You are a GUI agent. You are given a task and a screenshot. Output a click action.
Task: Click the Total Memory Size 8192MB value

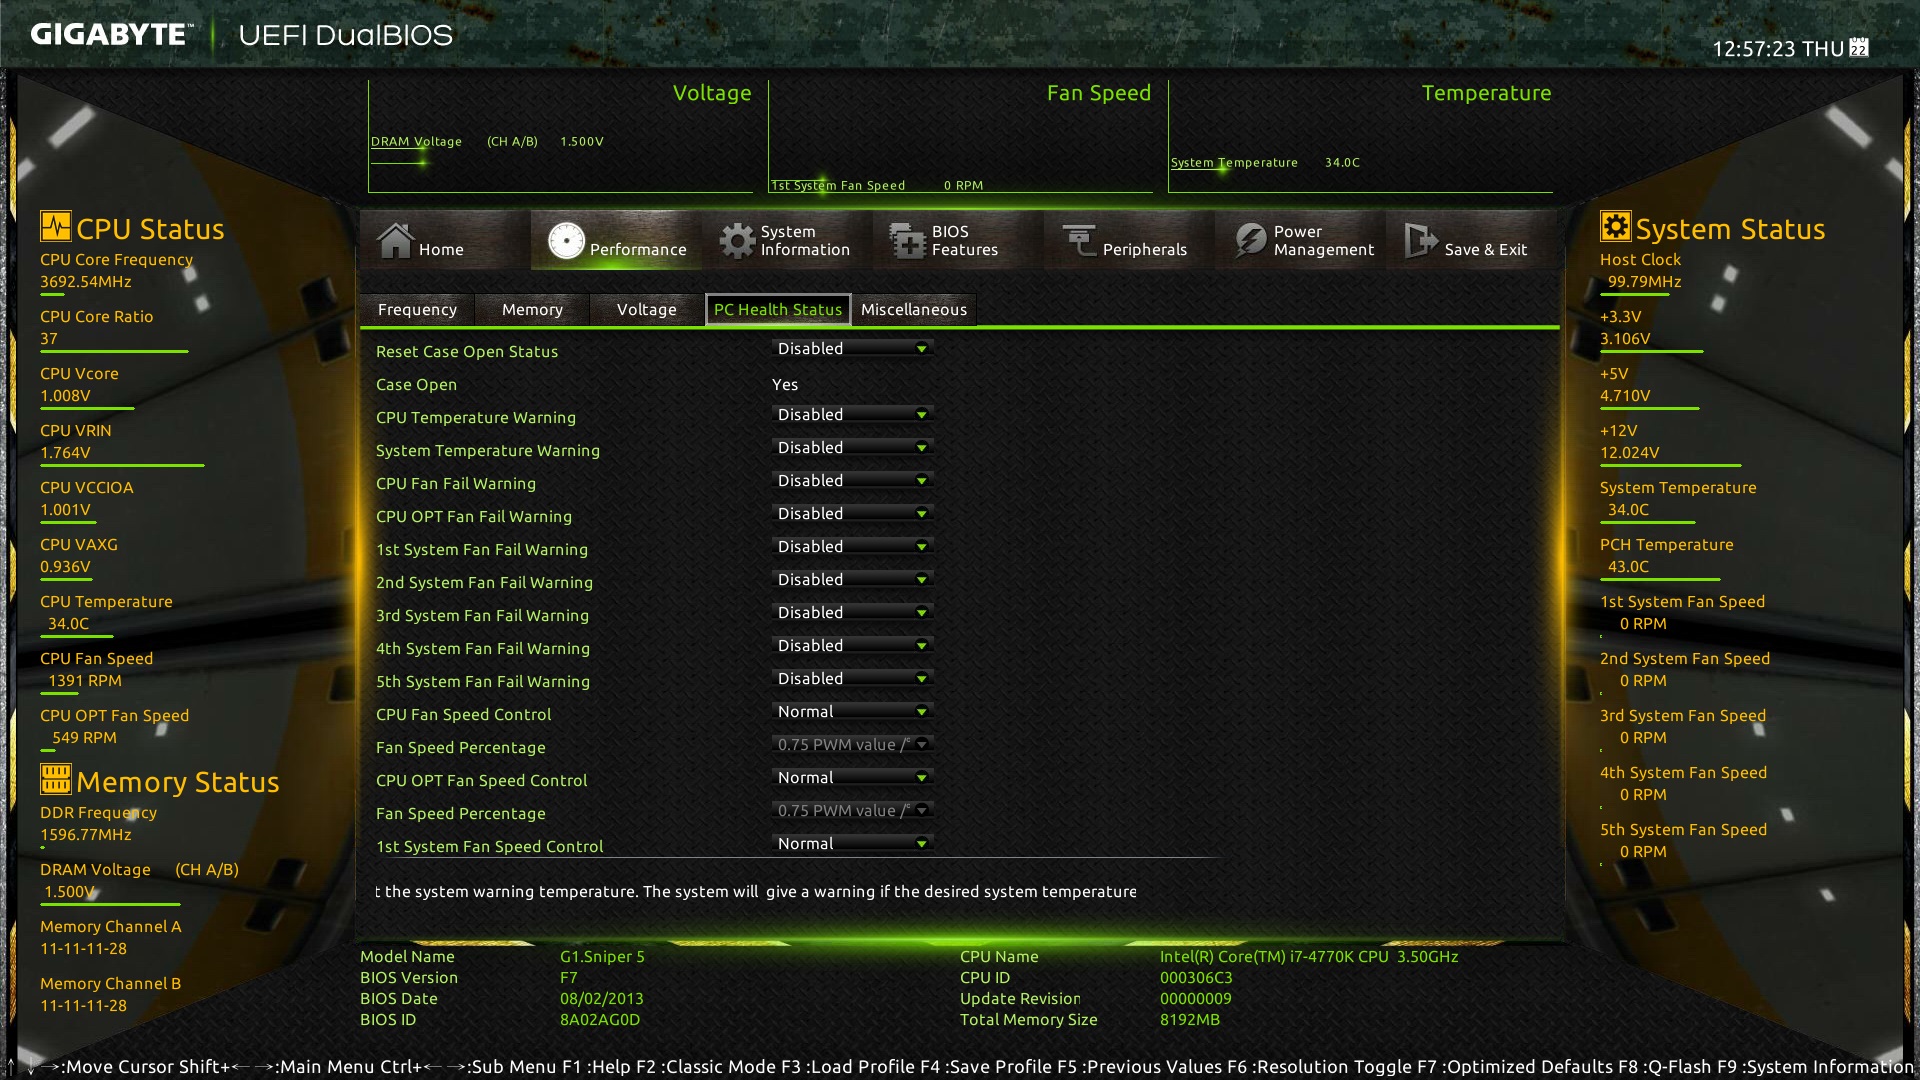1190,1019
